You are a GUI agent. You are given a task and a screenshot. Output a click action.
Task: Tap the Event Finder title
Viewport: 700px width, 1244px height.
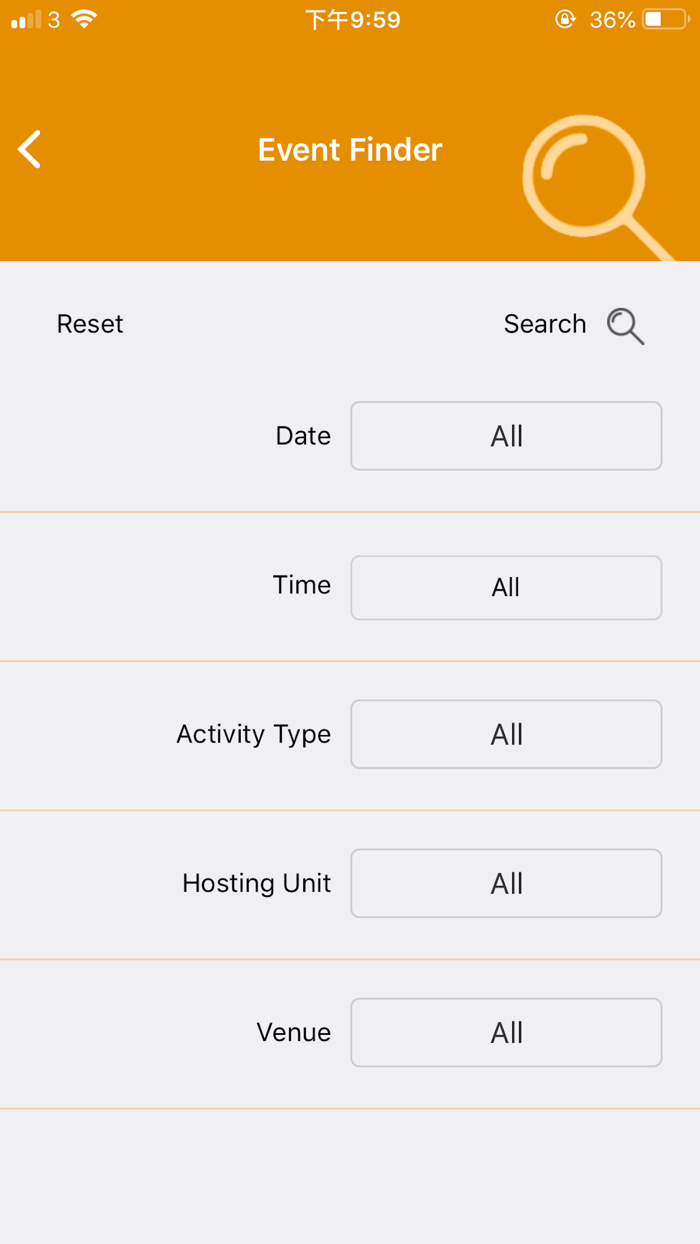(x=350, y=150)
